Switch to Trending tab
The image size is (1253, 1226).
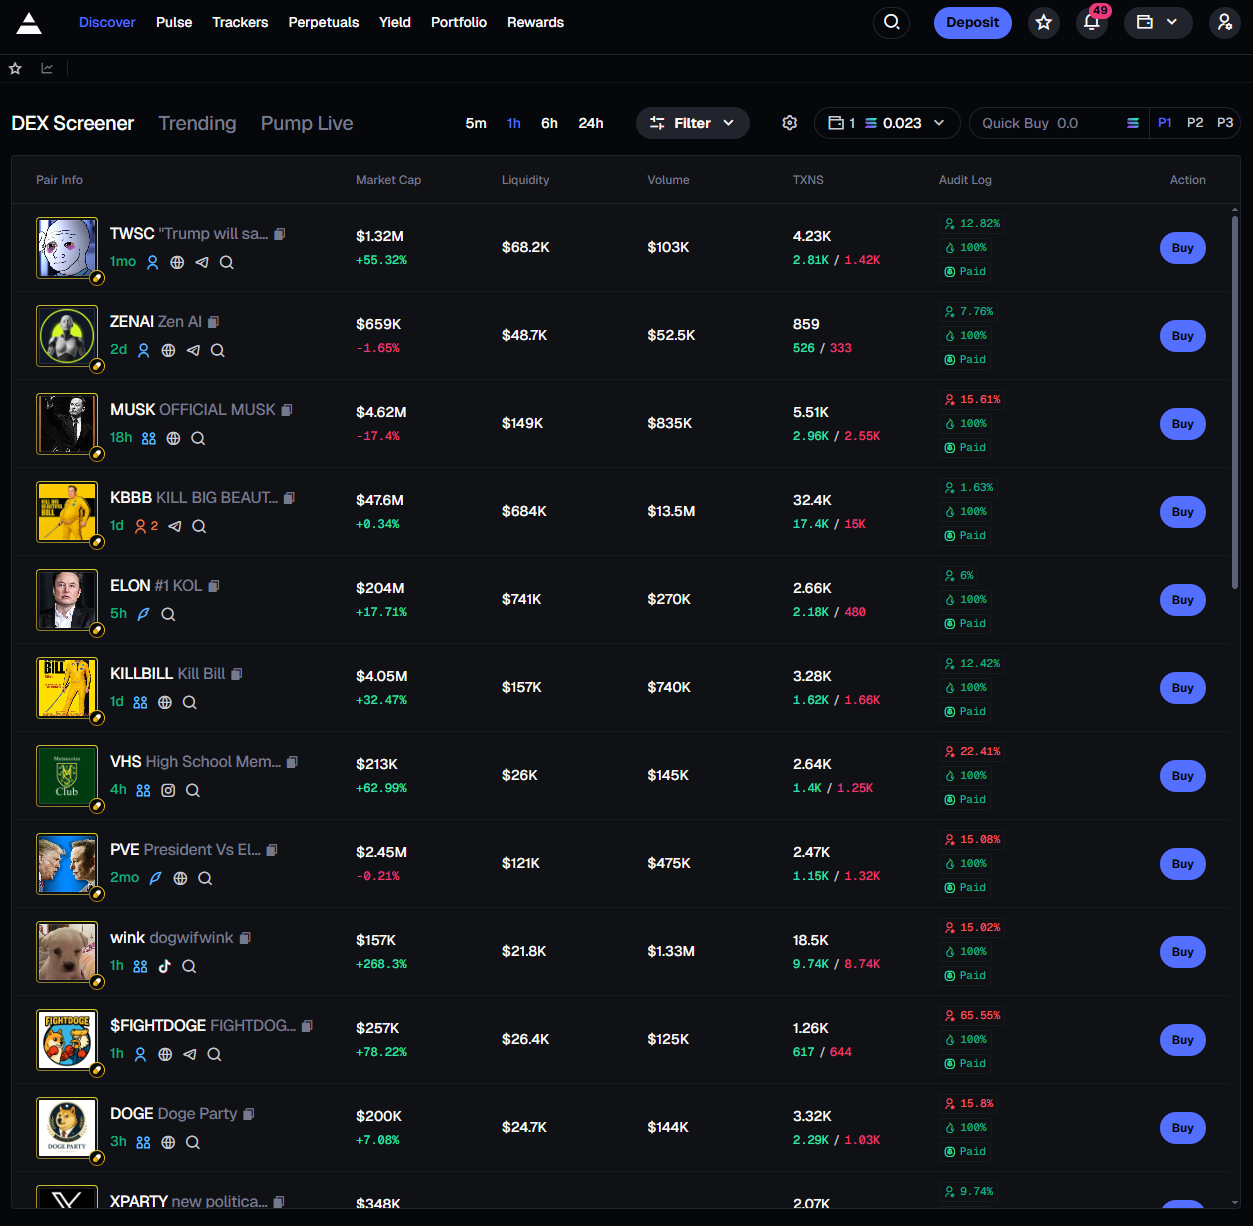pyautogui.click(x=197, y=123)
